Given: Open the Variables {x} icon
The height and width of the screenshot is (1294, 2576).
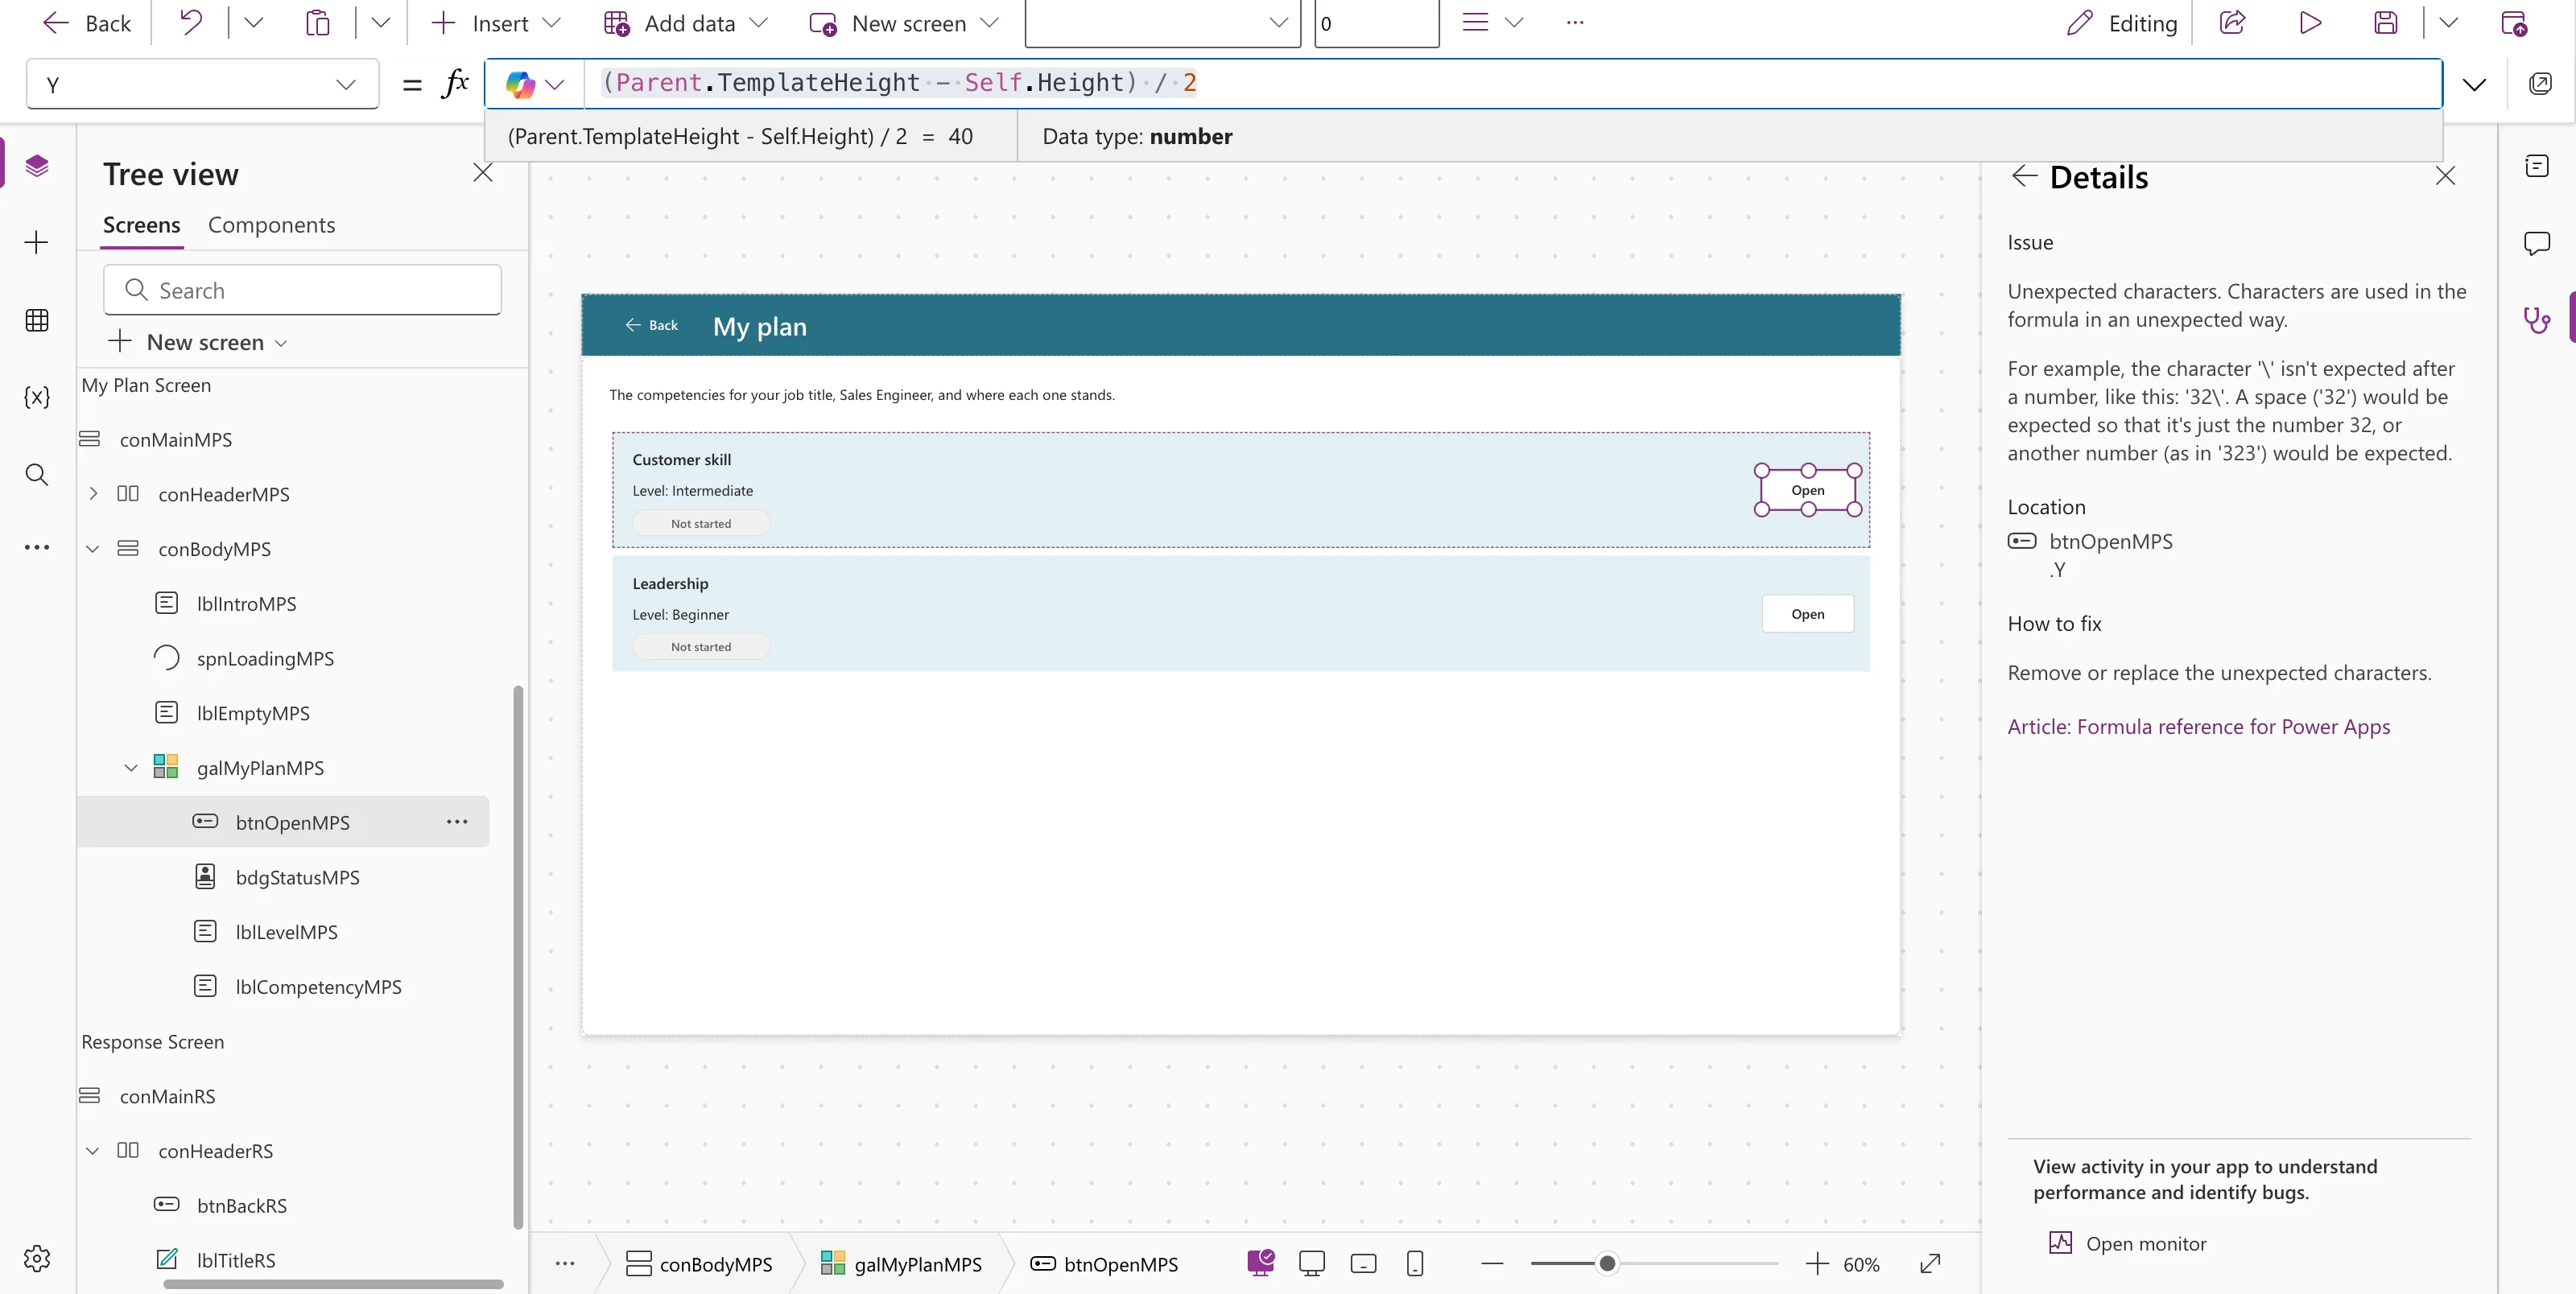Looking at the screenshot, I should click(x=37, y=397).
